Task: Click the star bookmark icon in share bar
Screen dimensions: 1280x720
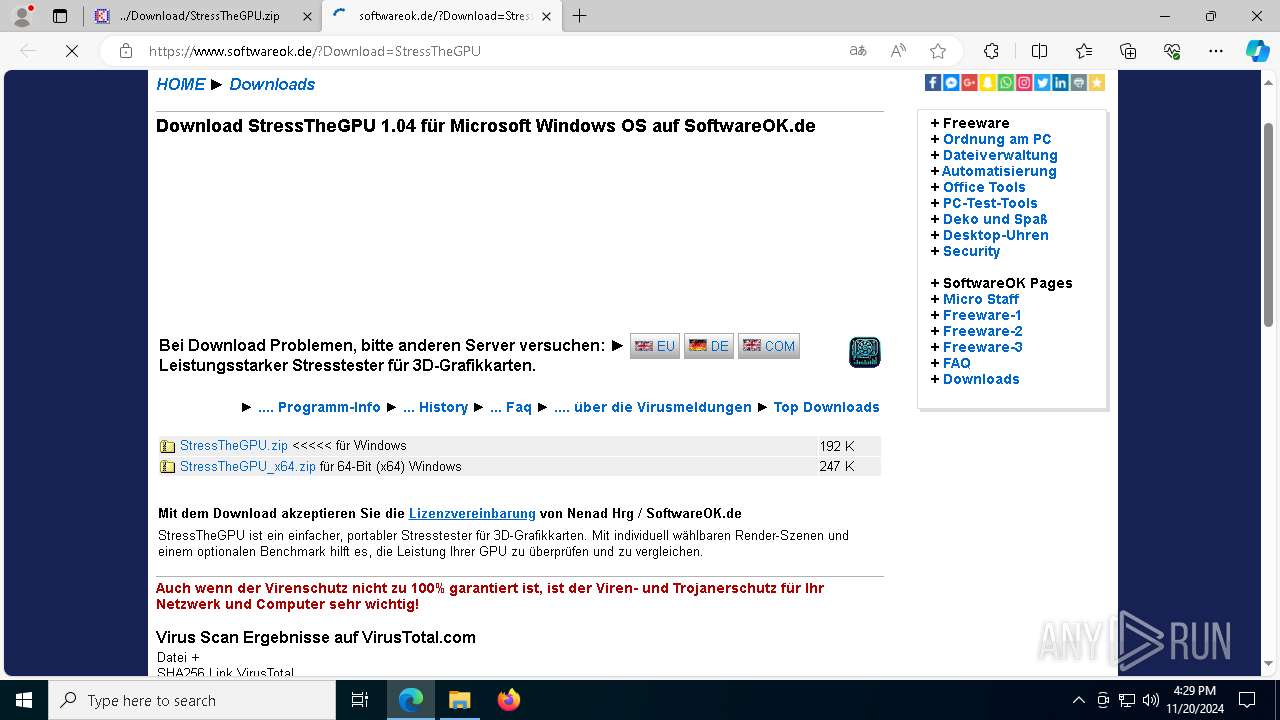Action: click(1097, 83)
